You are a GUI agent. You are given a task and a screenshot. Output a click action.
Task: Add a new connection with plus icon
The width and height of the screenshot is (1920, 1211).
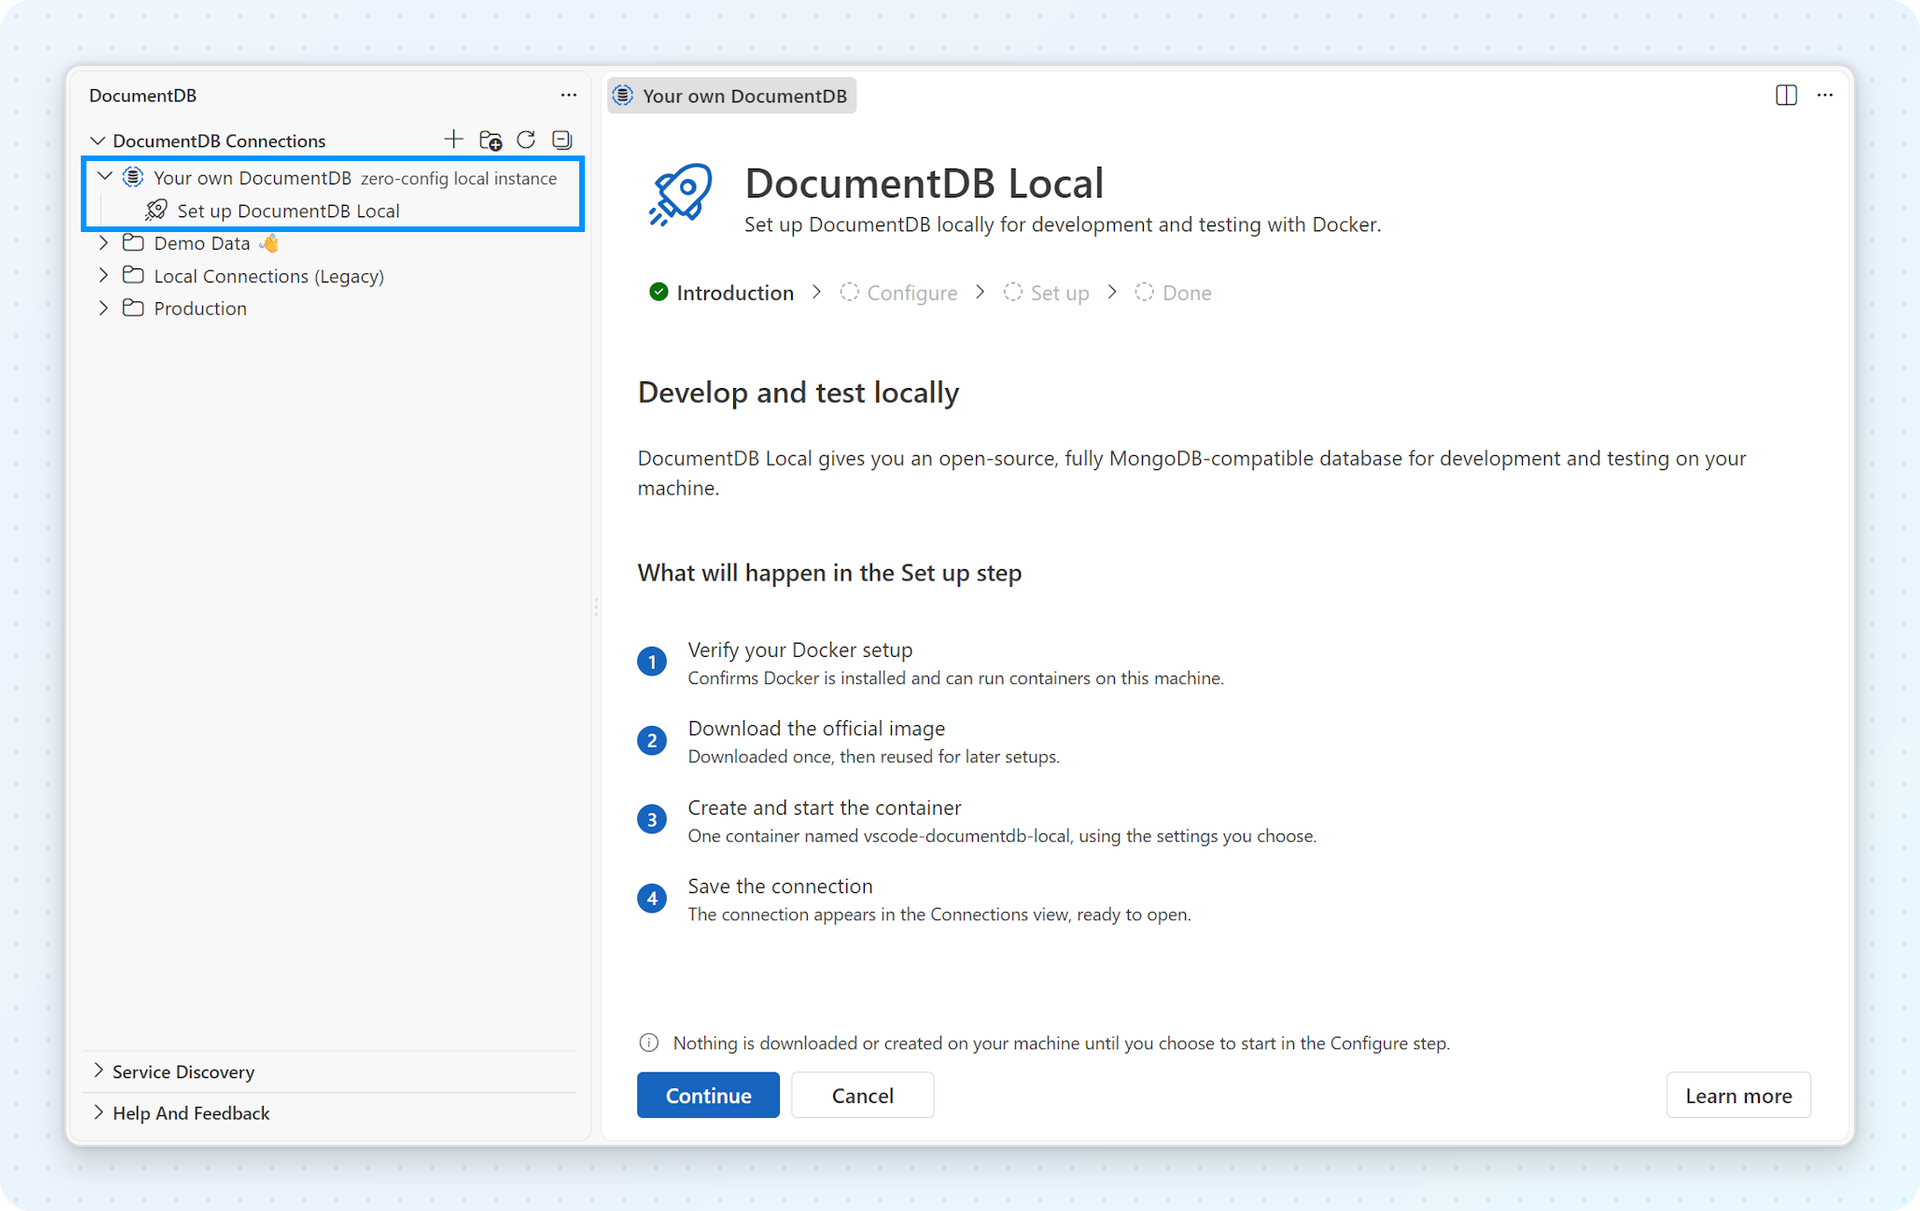[x=453, y=139]
